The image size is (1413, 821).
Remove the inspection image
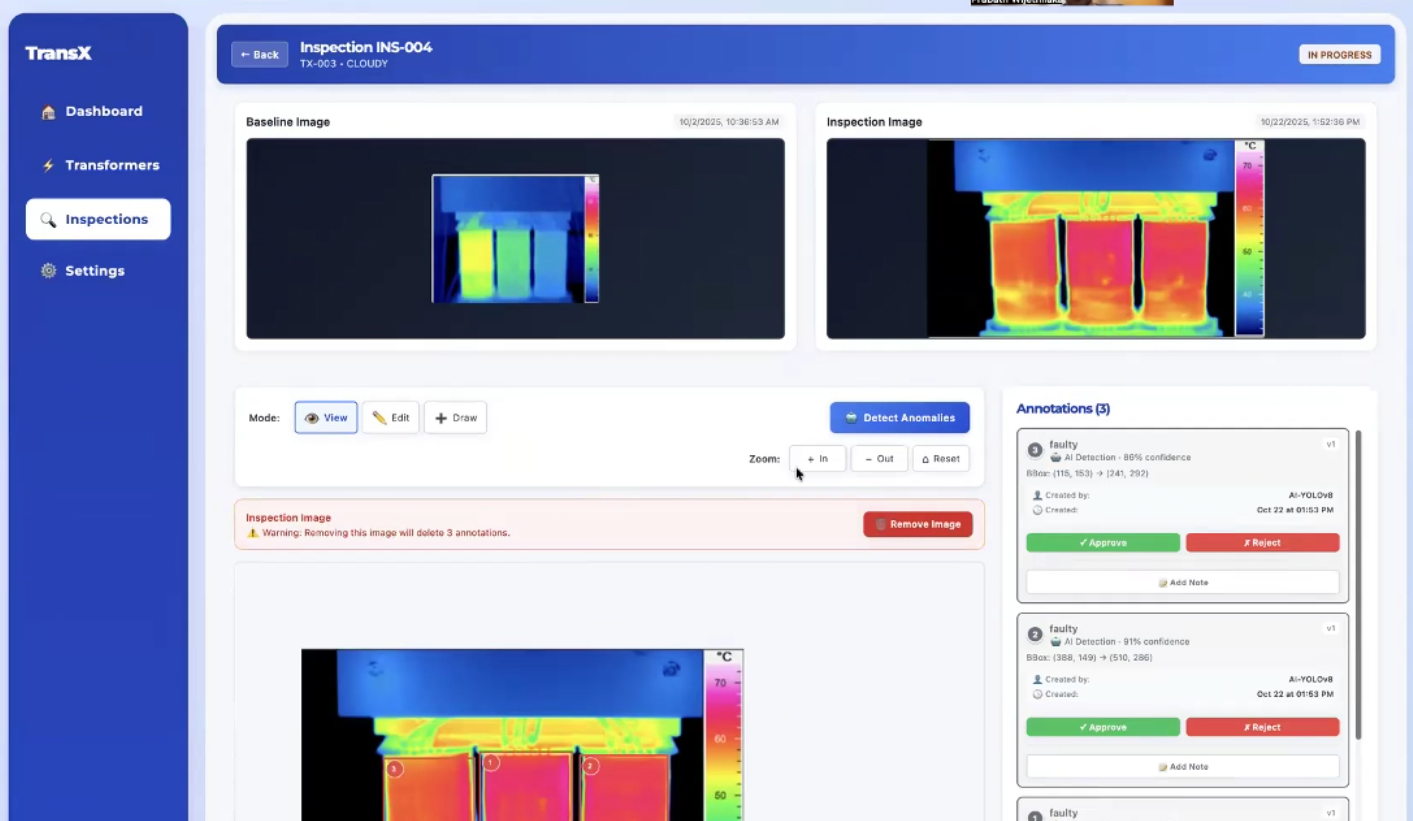click(x=918, y=524)
